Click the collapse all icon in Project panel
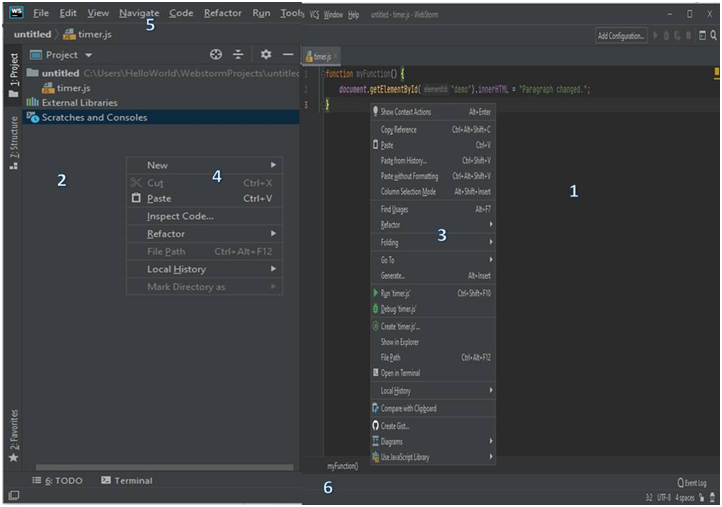This screenshot has width=722, height=507. click(x=239, y=55)
